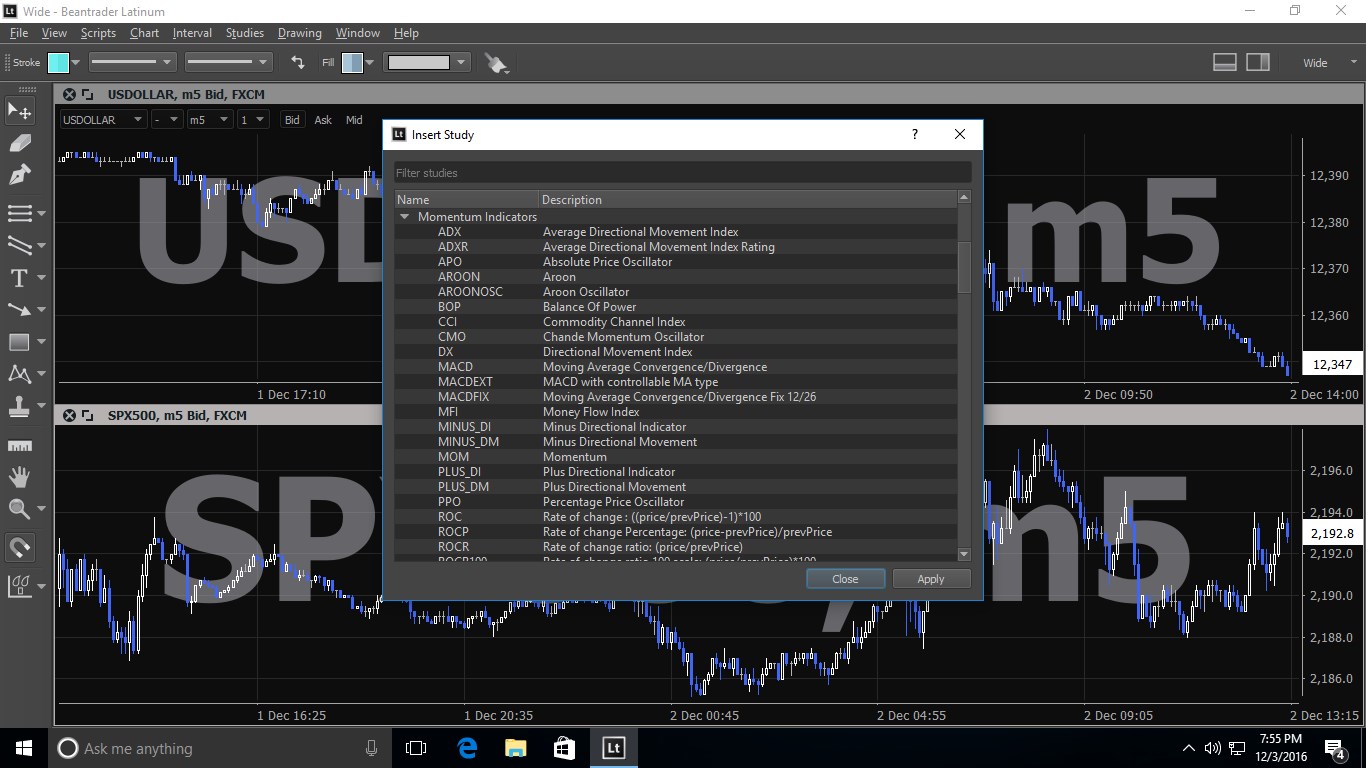Toggle the magnet snap mode
1366x768 pixels.
[x=19, y=547]
